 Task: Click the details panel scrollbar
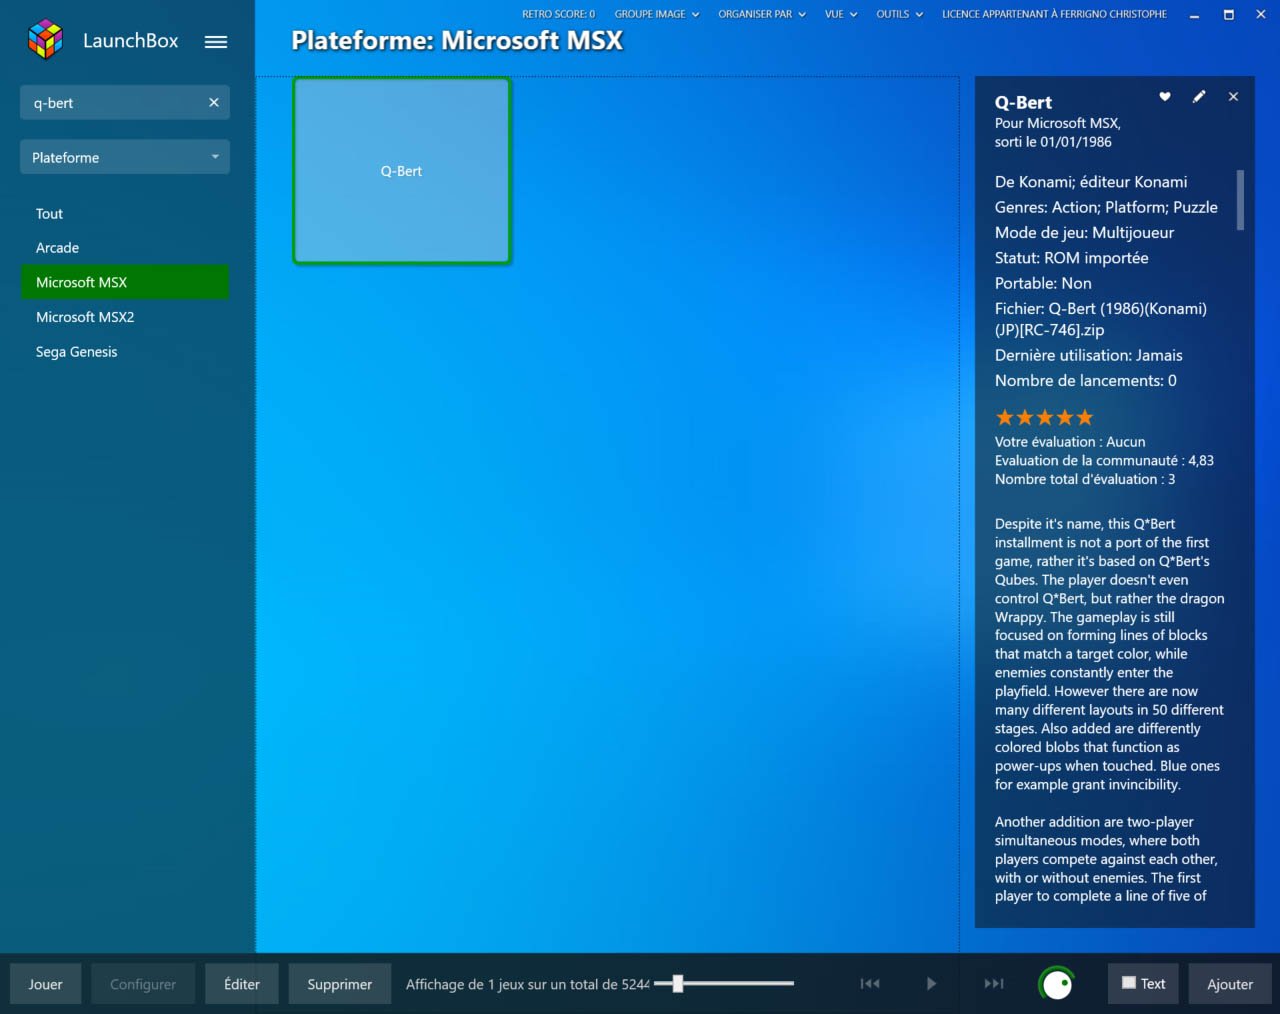pos(1241,200)
